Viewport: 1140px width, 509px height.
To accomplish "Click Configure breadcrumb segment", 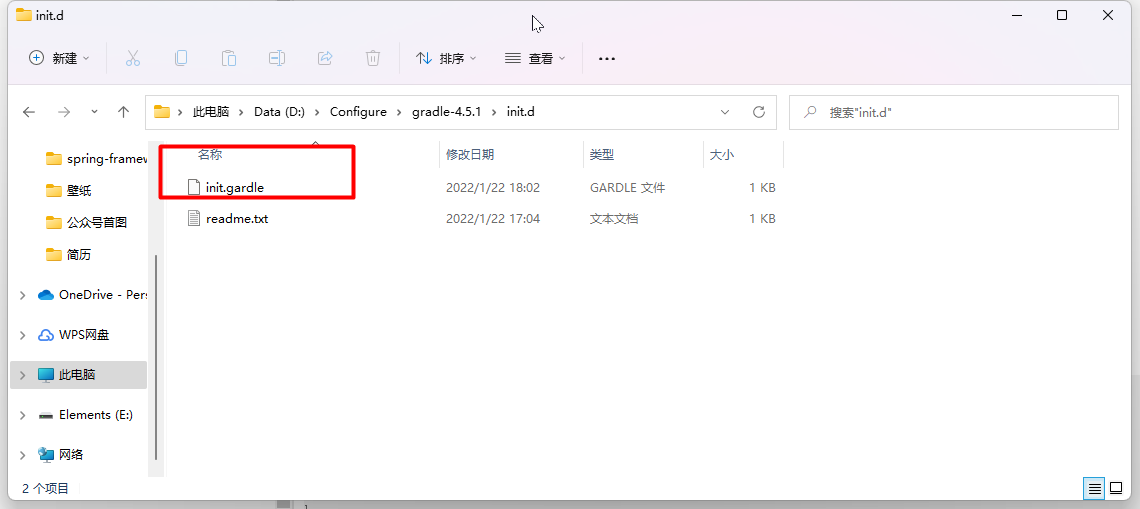I will point(358,112).
